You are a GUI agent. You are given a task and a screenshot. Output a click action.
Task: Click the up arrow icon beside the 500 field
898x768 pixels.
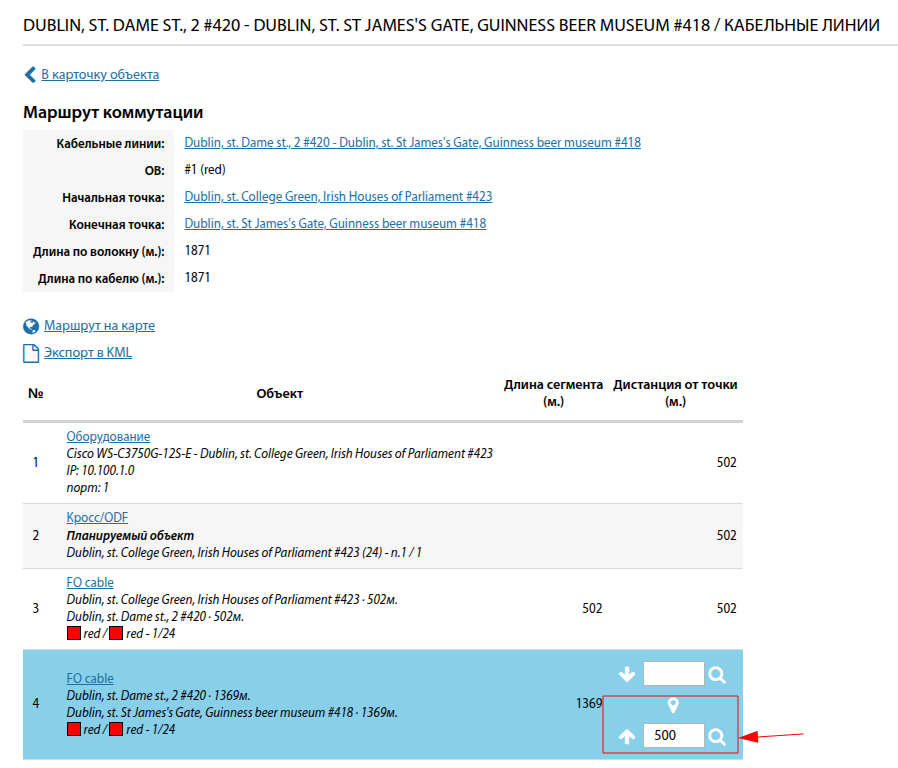click(627, 737)
